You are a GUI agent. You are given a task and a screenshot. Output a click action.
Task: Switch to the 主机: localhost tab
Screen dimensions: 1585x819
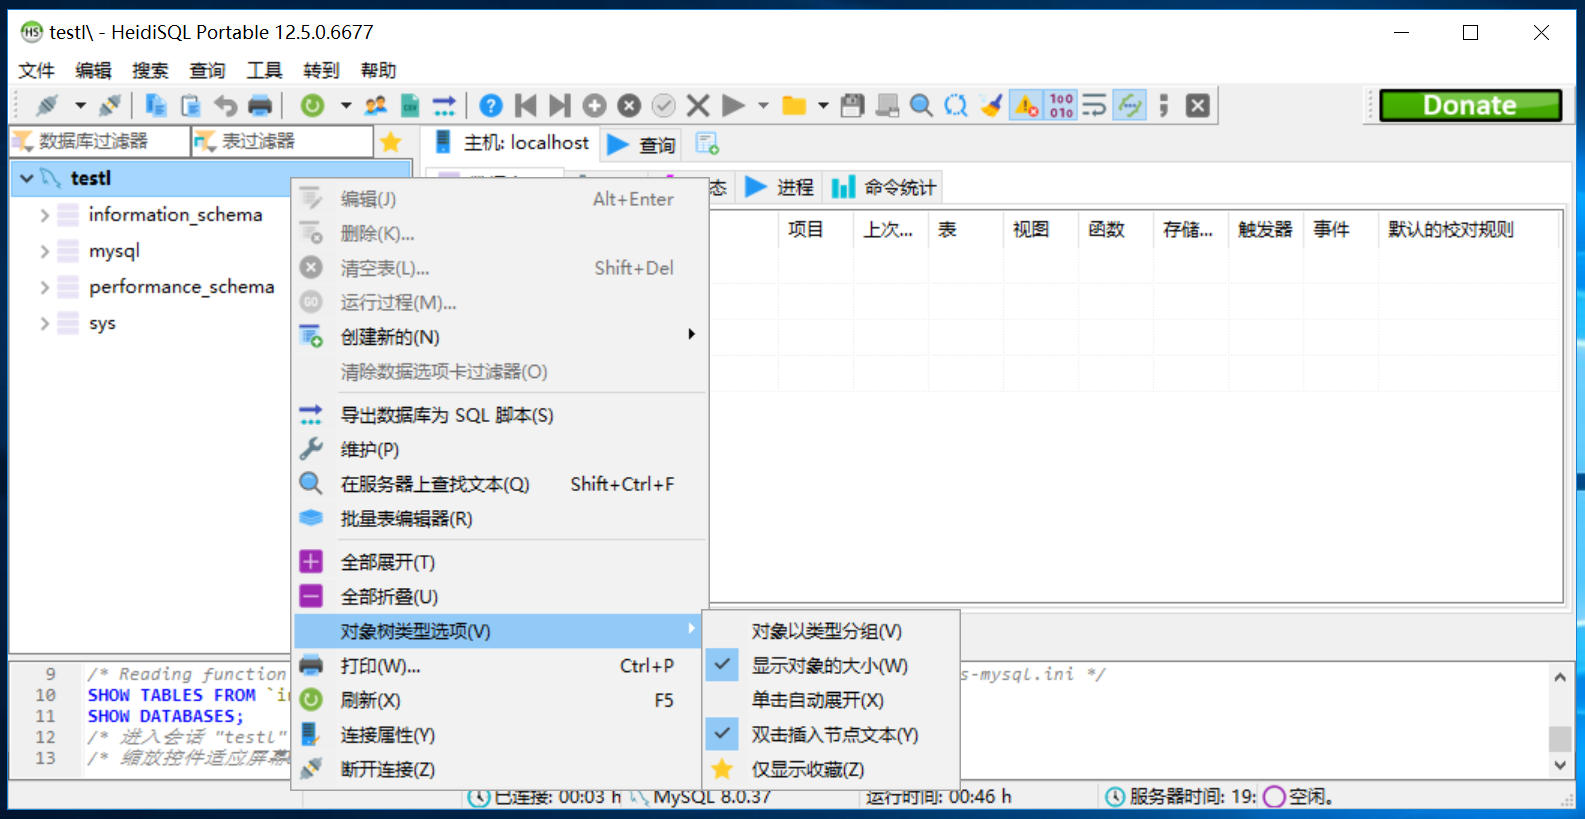(512, 143)
